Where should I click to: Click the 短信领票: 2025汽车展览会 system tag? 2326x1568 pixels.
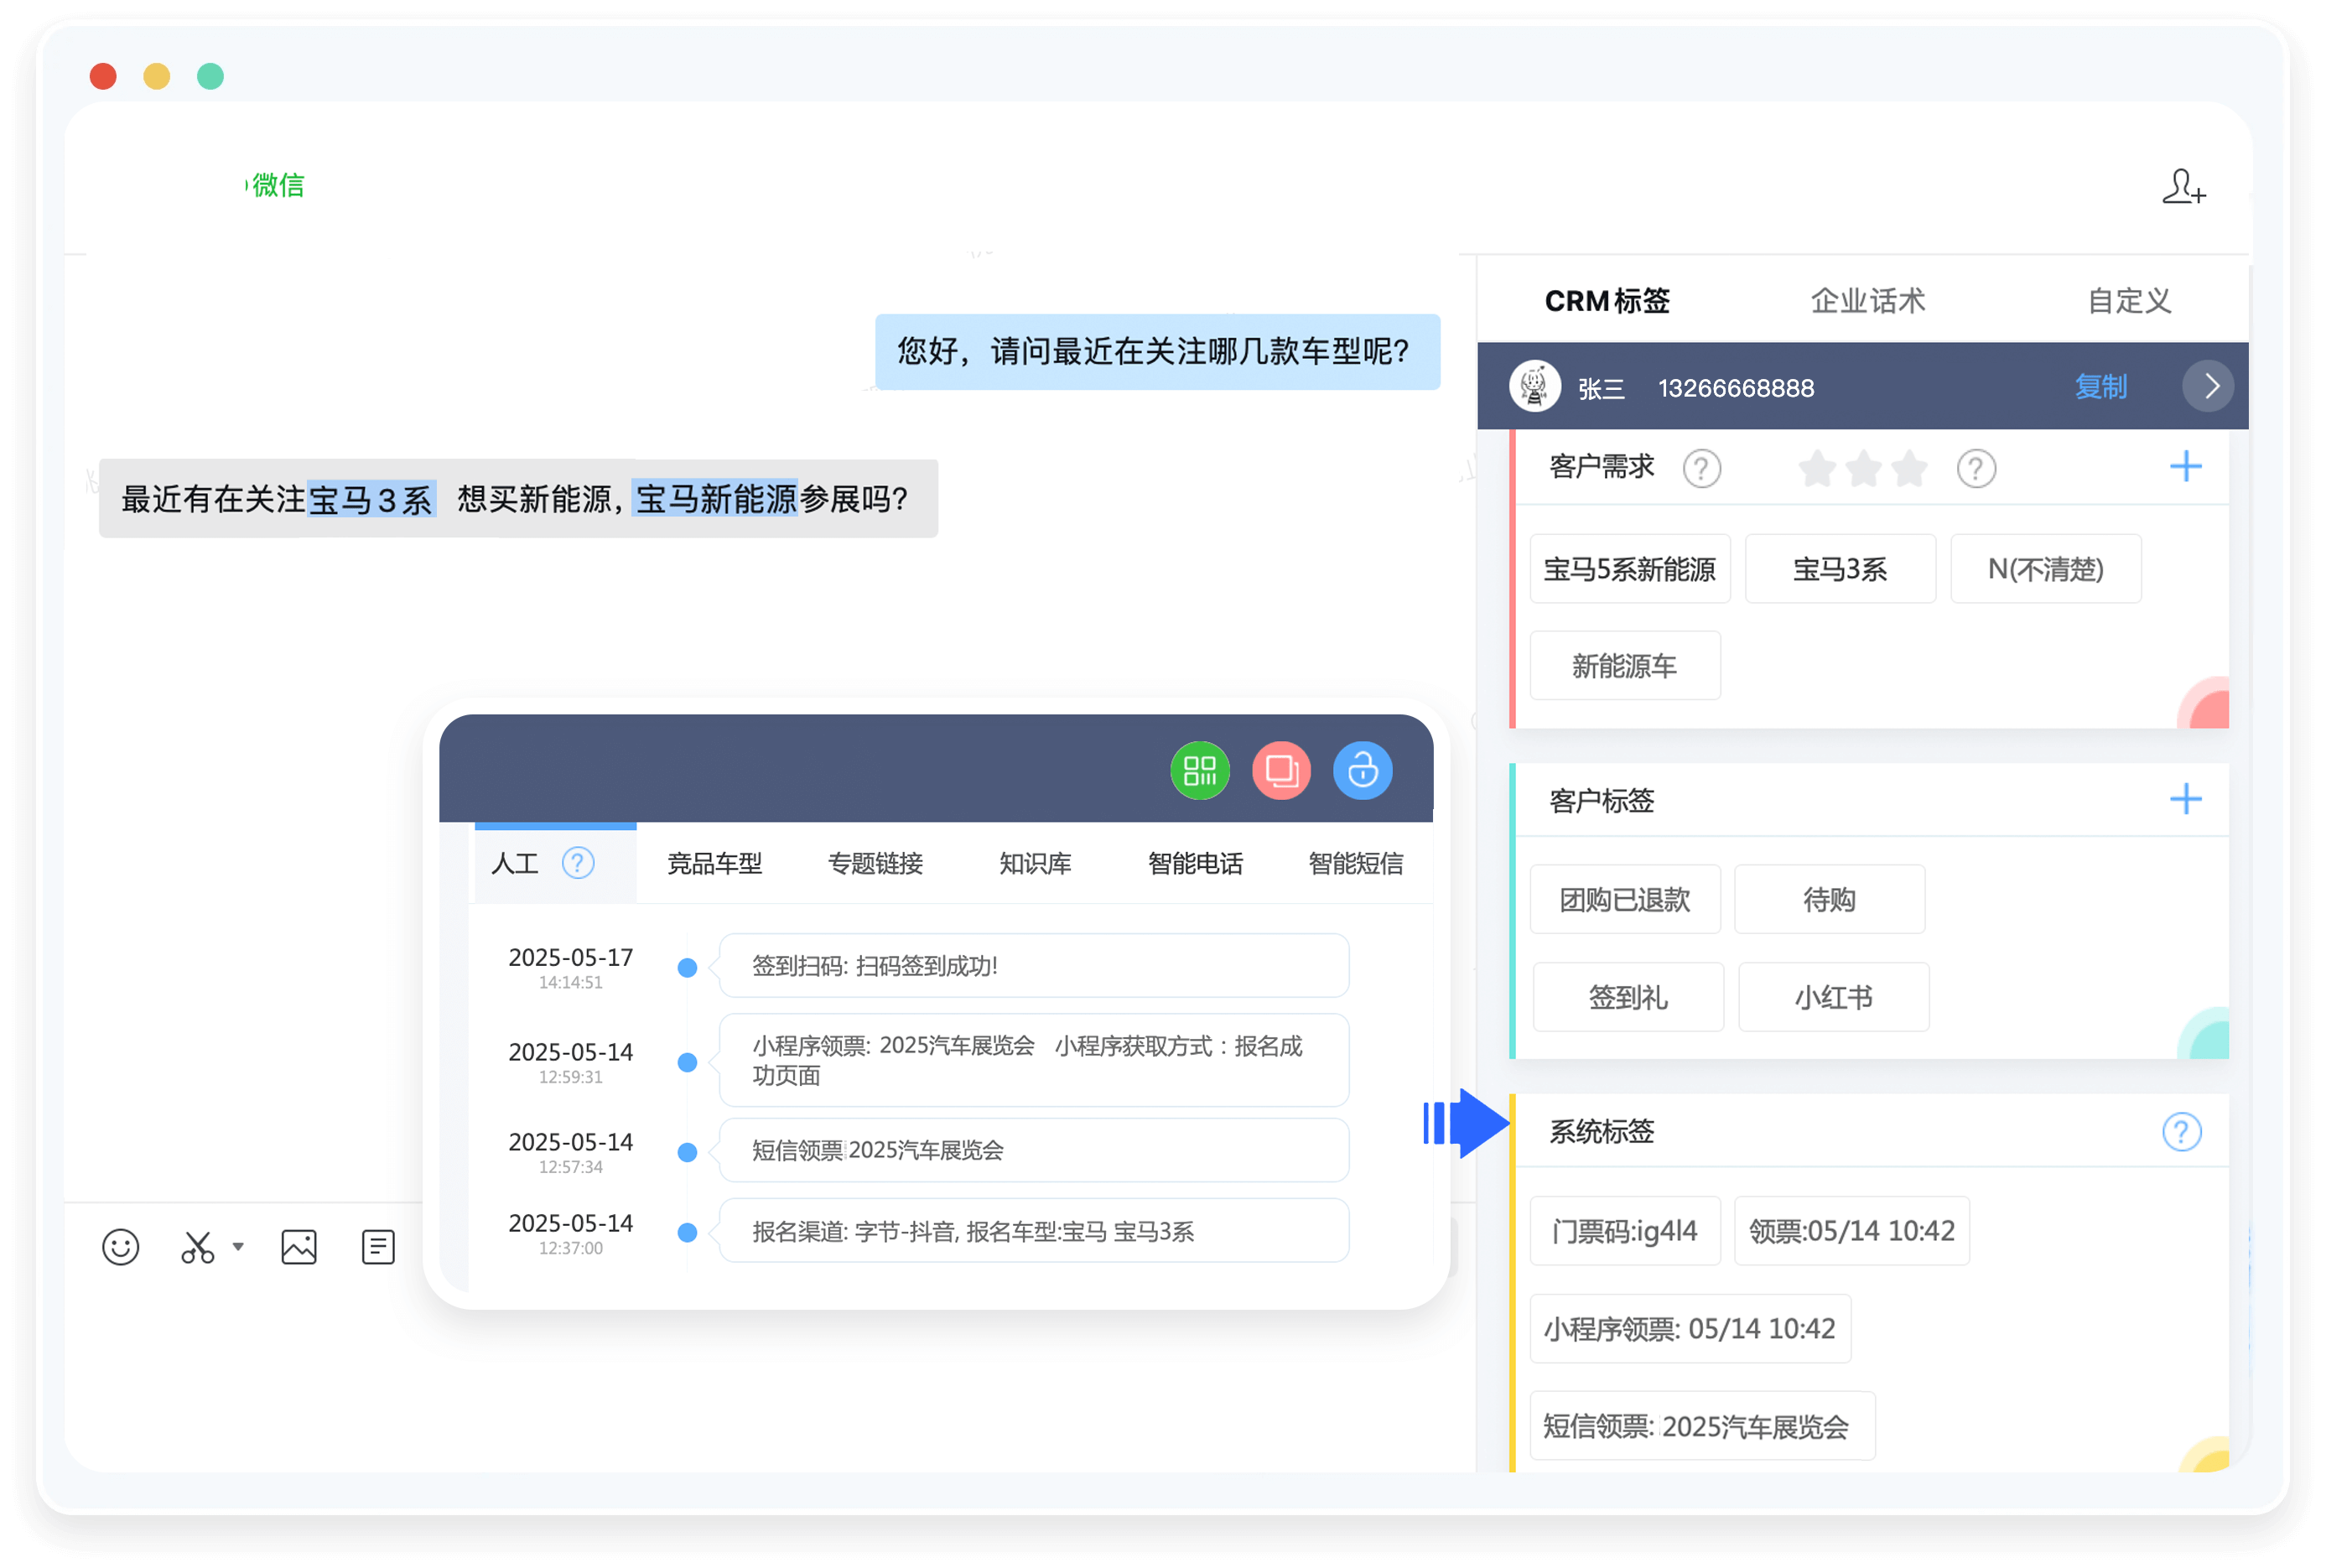[x=1701, y=1425]
